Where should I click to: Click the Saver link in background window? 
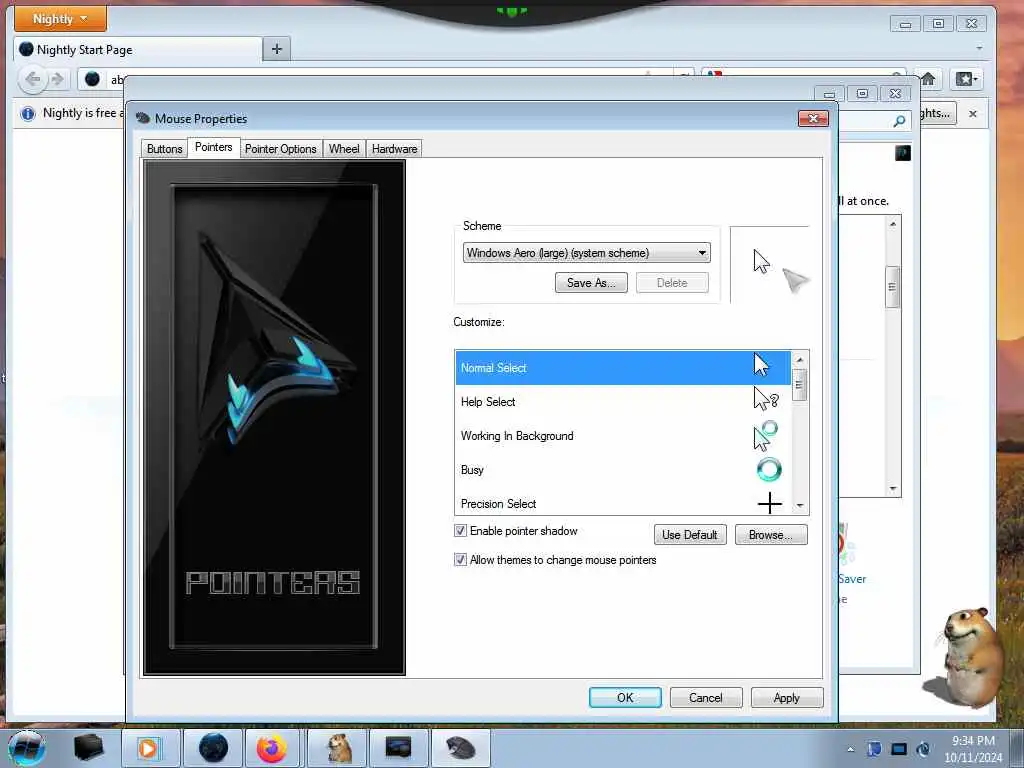click(x=852, y=579)
